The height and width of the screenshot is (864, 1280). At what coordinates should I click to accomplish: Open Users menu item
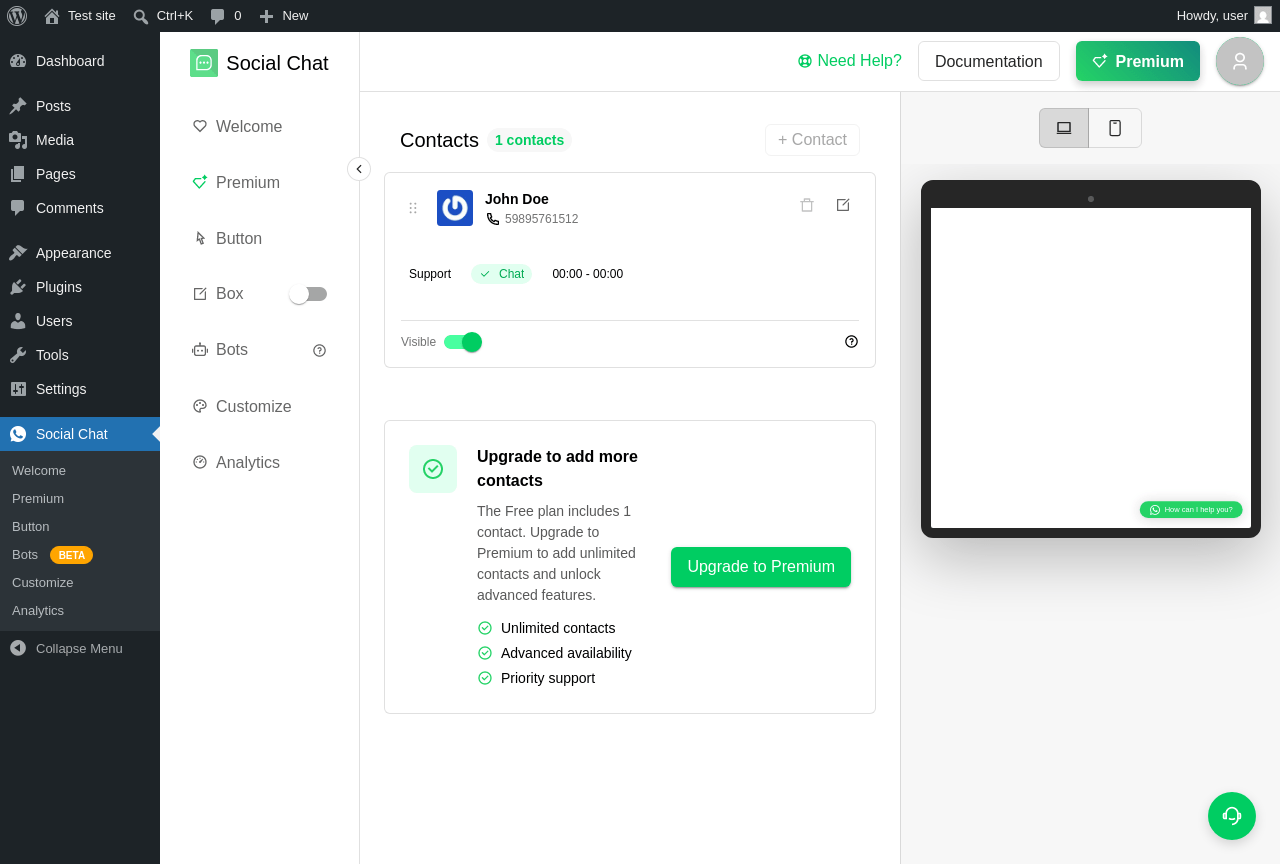(80, 321)
